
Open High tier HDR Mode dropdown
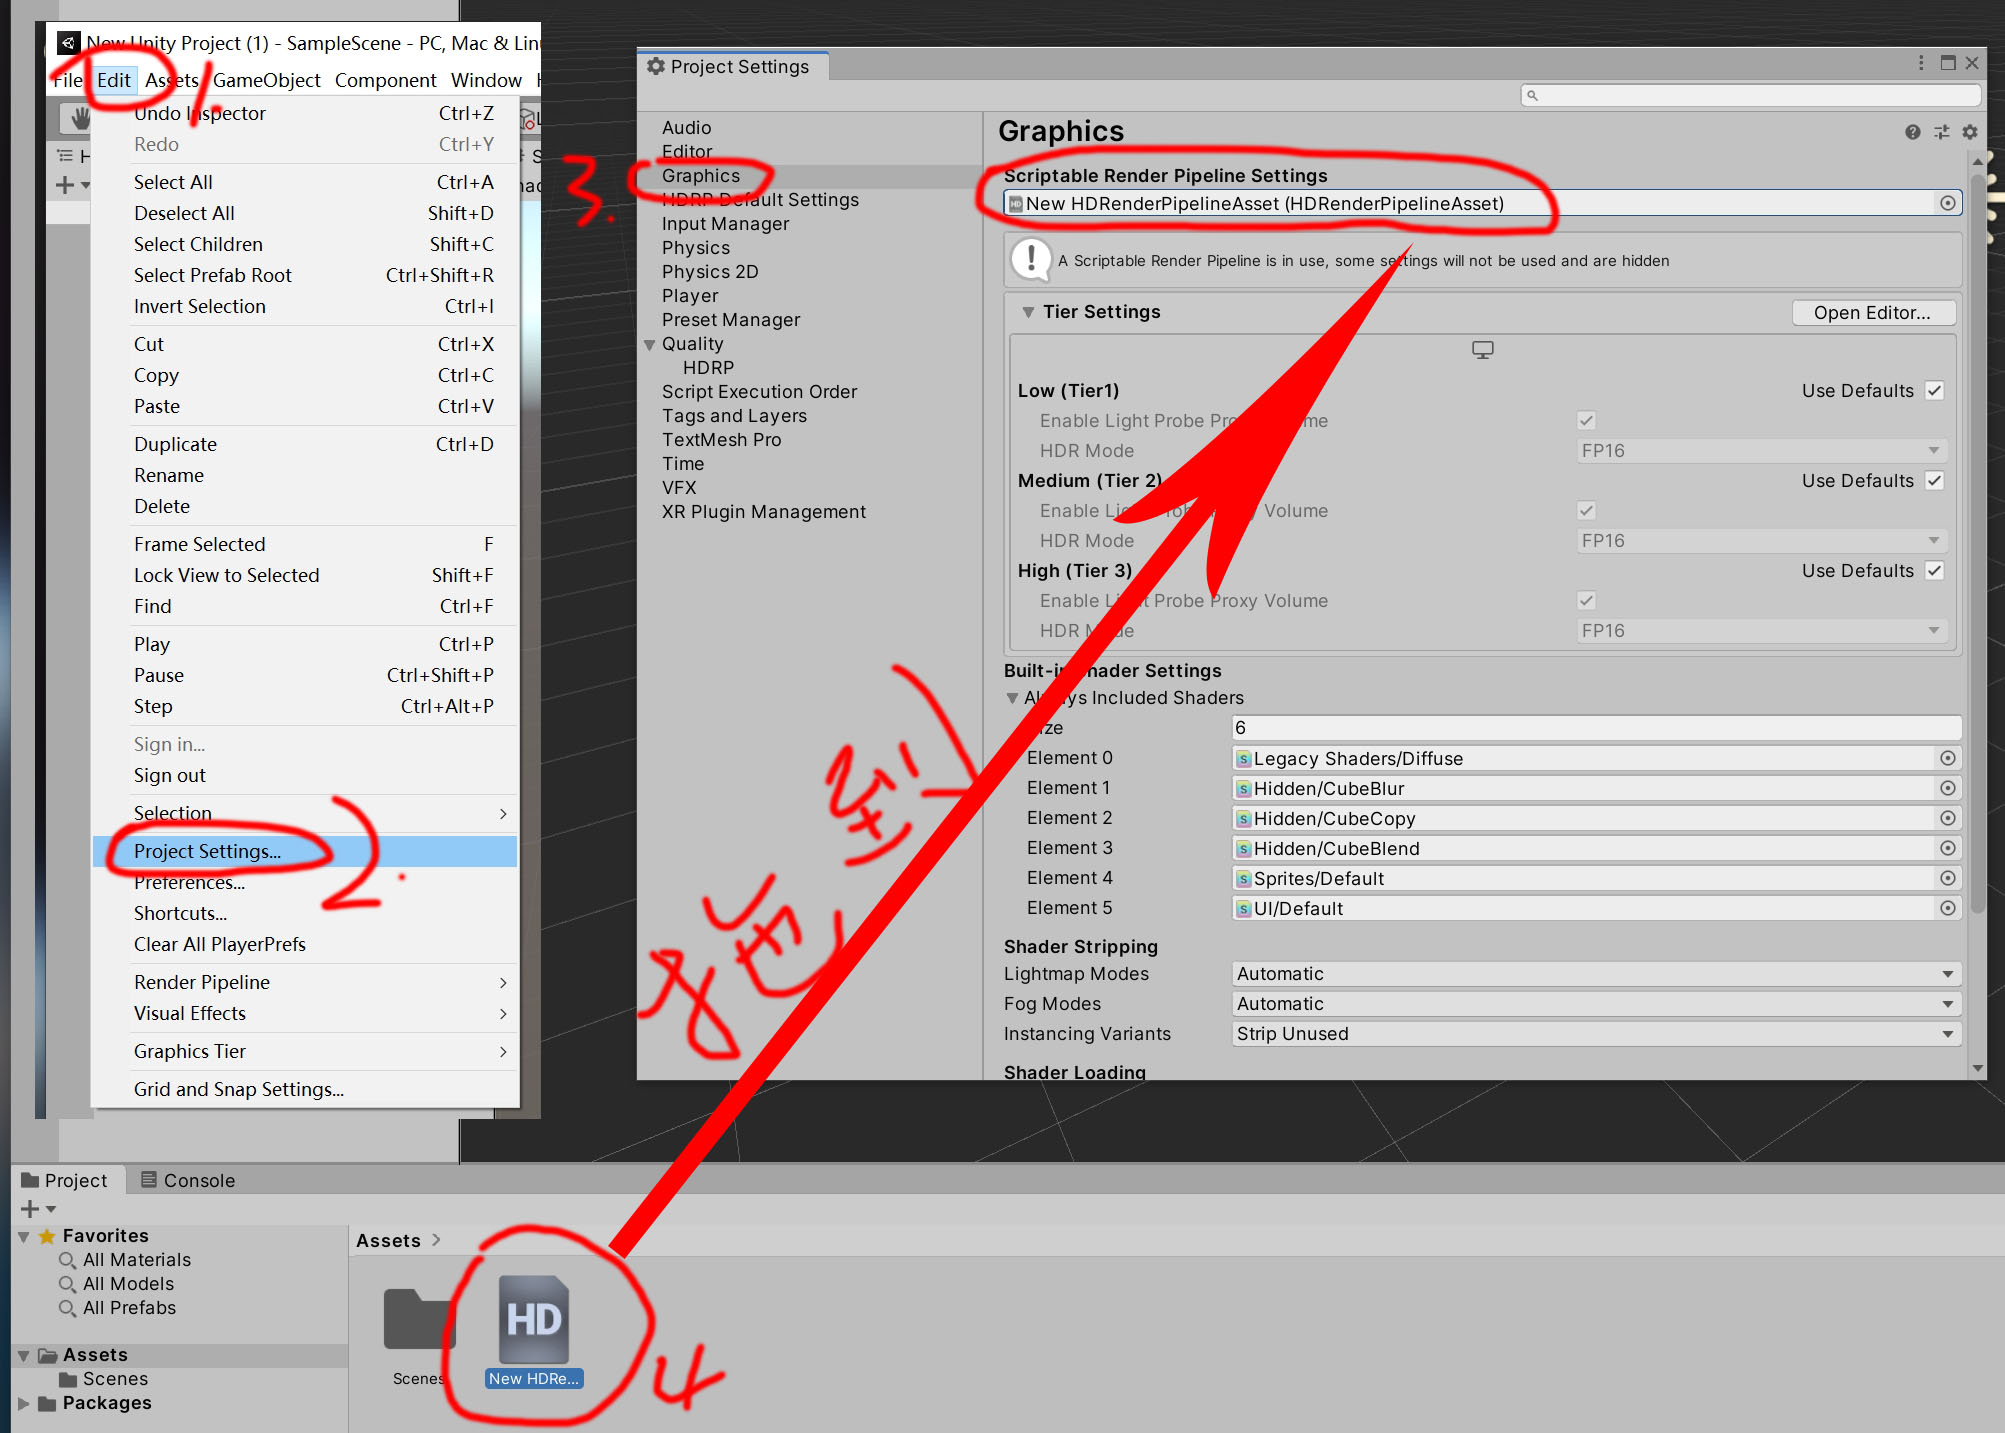click(x=1761, y=631)
